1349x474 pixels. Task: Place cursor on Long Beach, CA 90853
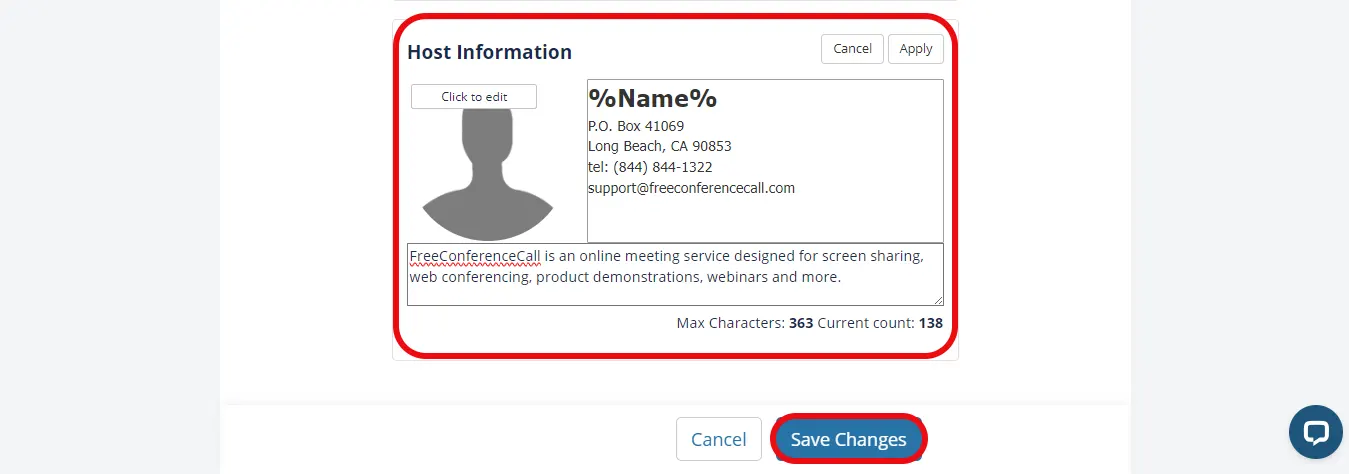tap(659, 146)
